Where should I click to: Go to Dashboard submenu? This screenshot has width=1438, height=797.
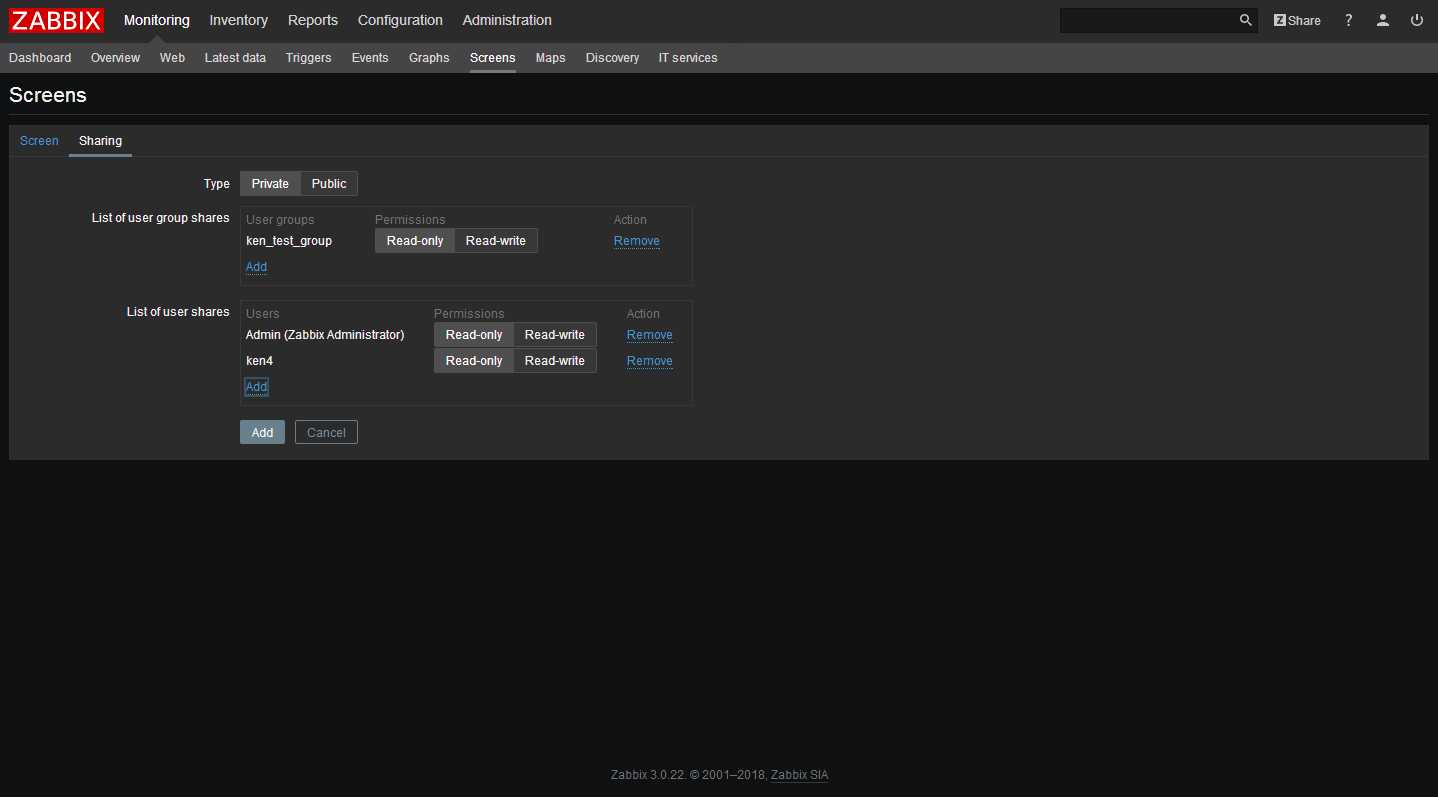coord(40,58)
